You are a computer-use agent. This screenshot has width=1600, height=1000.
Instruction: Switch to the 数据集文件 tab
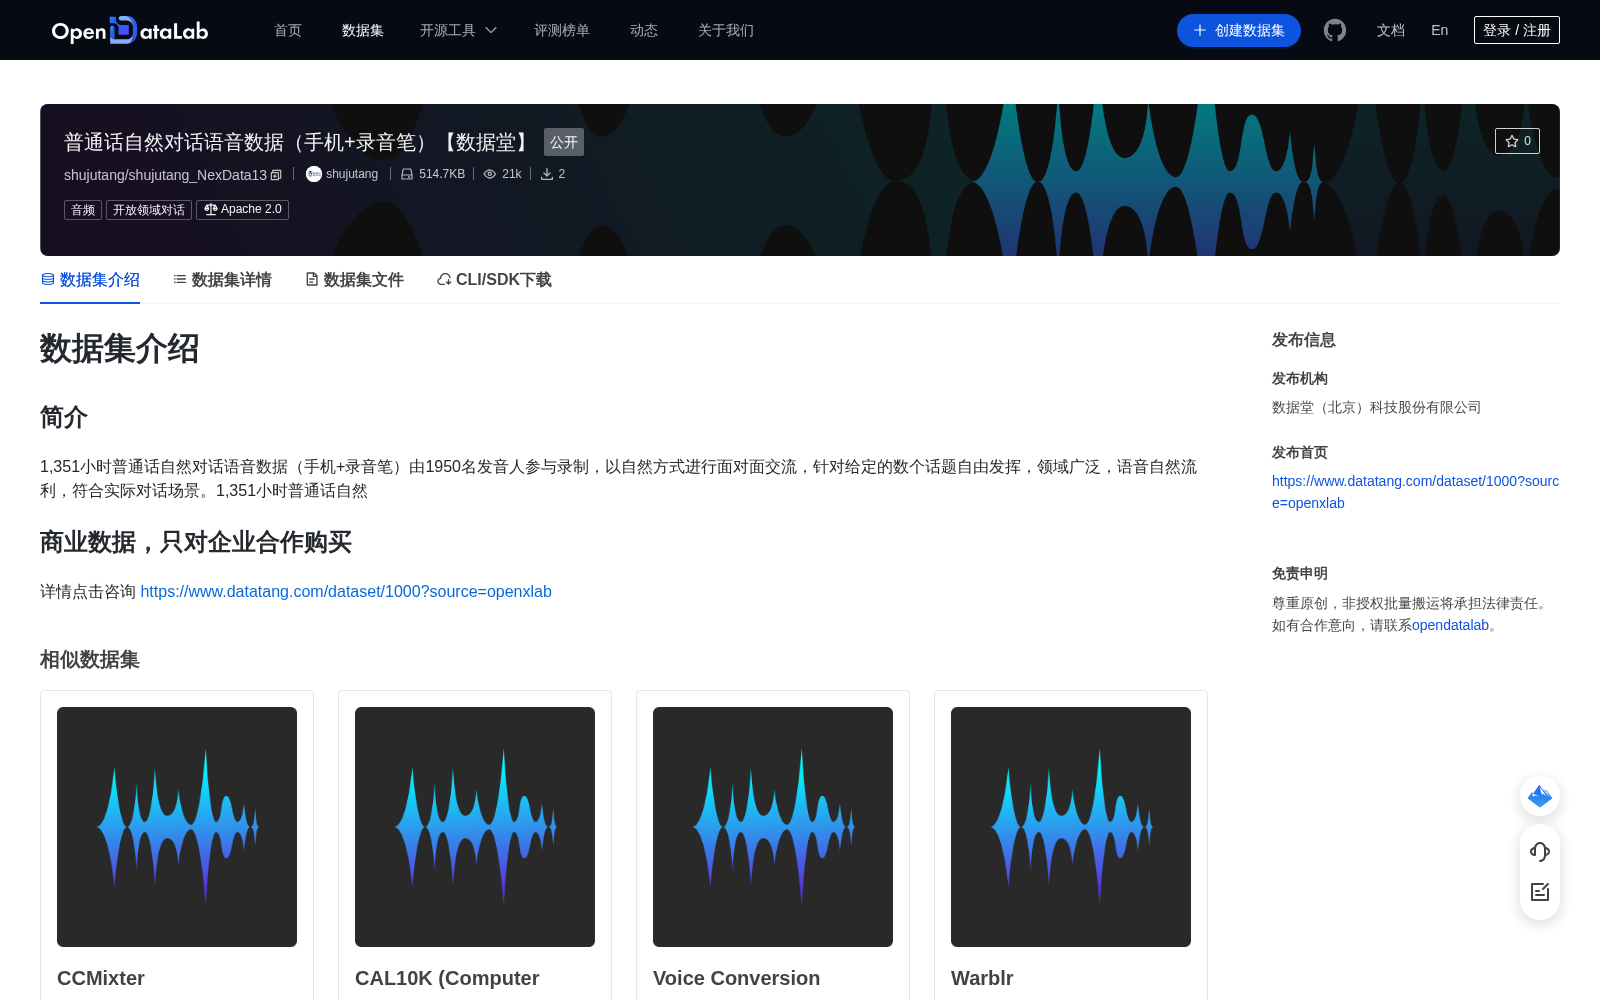coord(354,280)
